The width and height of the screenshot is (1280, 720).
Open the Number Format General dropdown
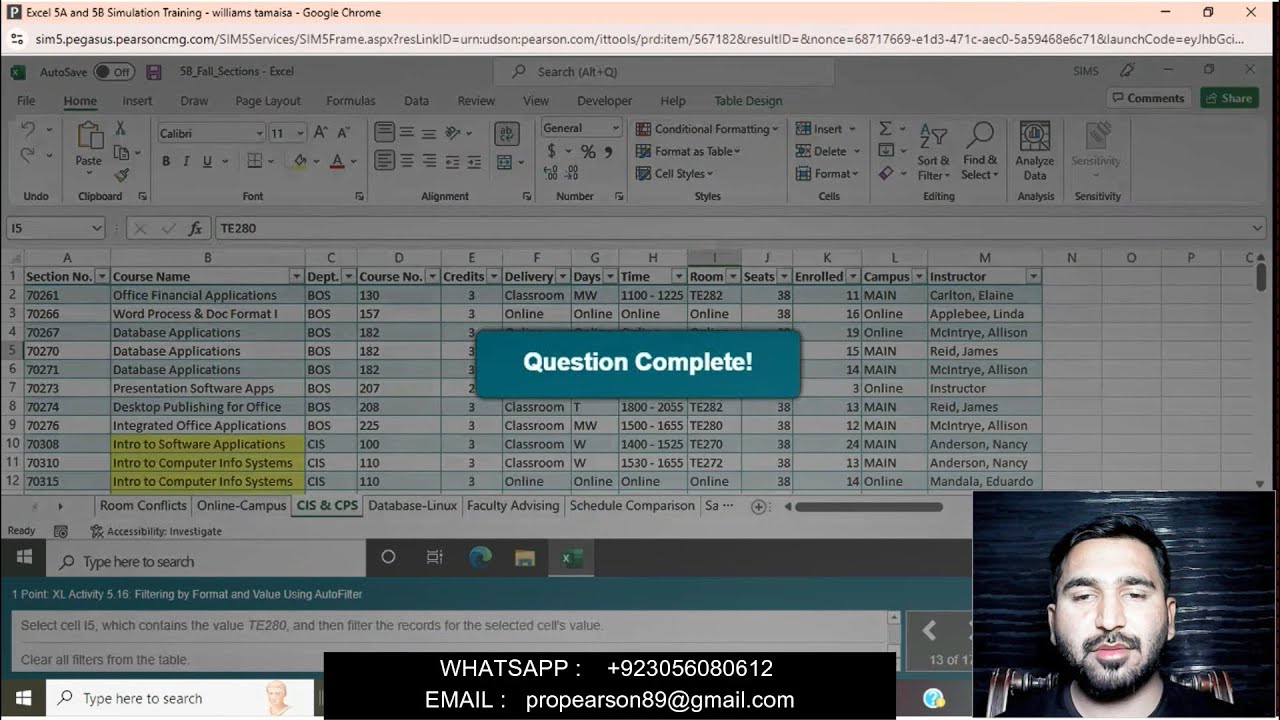click(614, 128)
